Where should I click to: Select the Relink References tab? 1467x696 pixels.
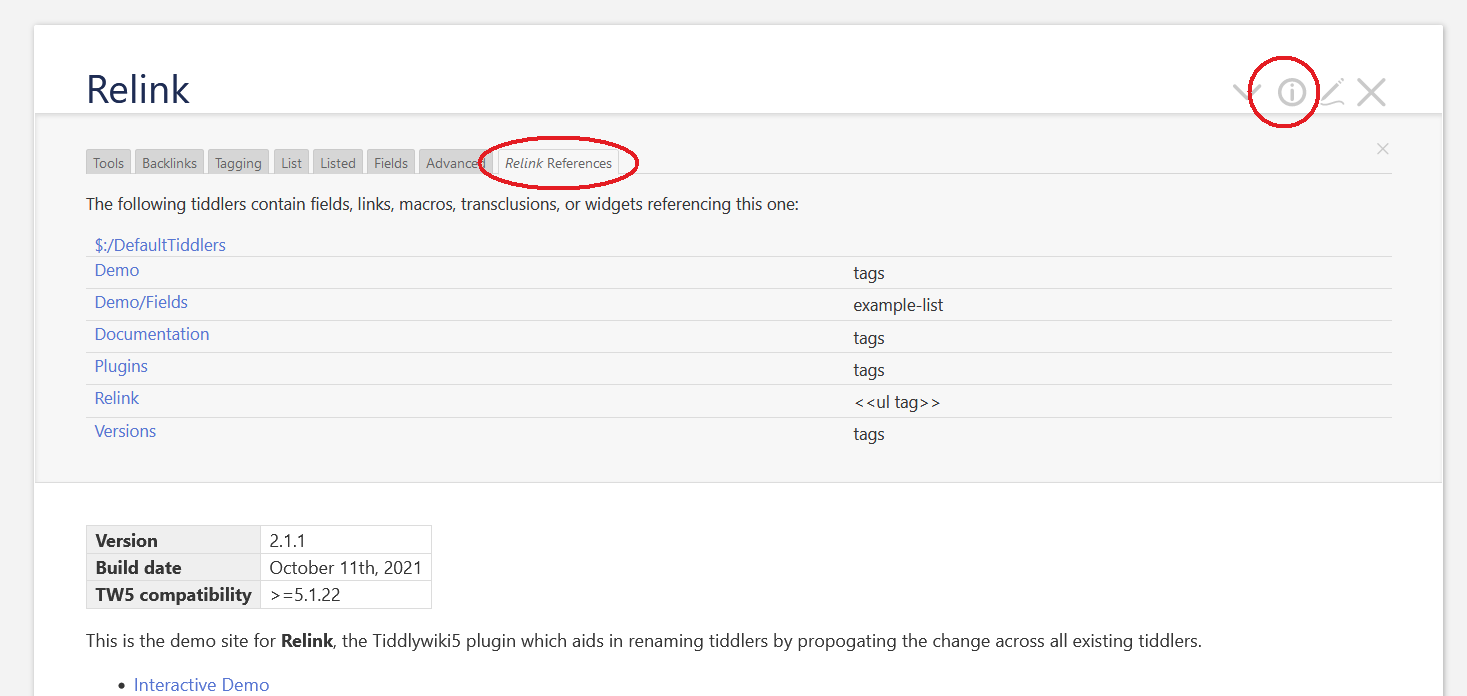click(x=558, y=163)
